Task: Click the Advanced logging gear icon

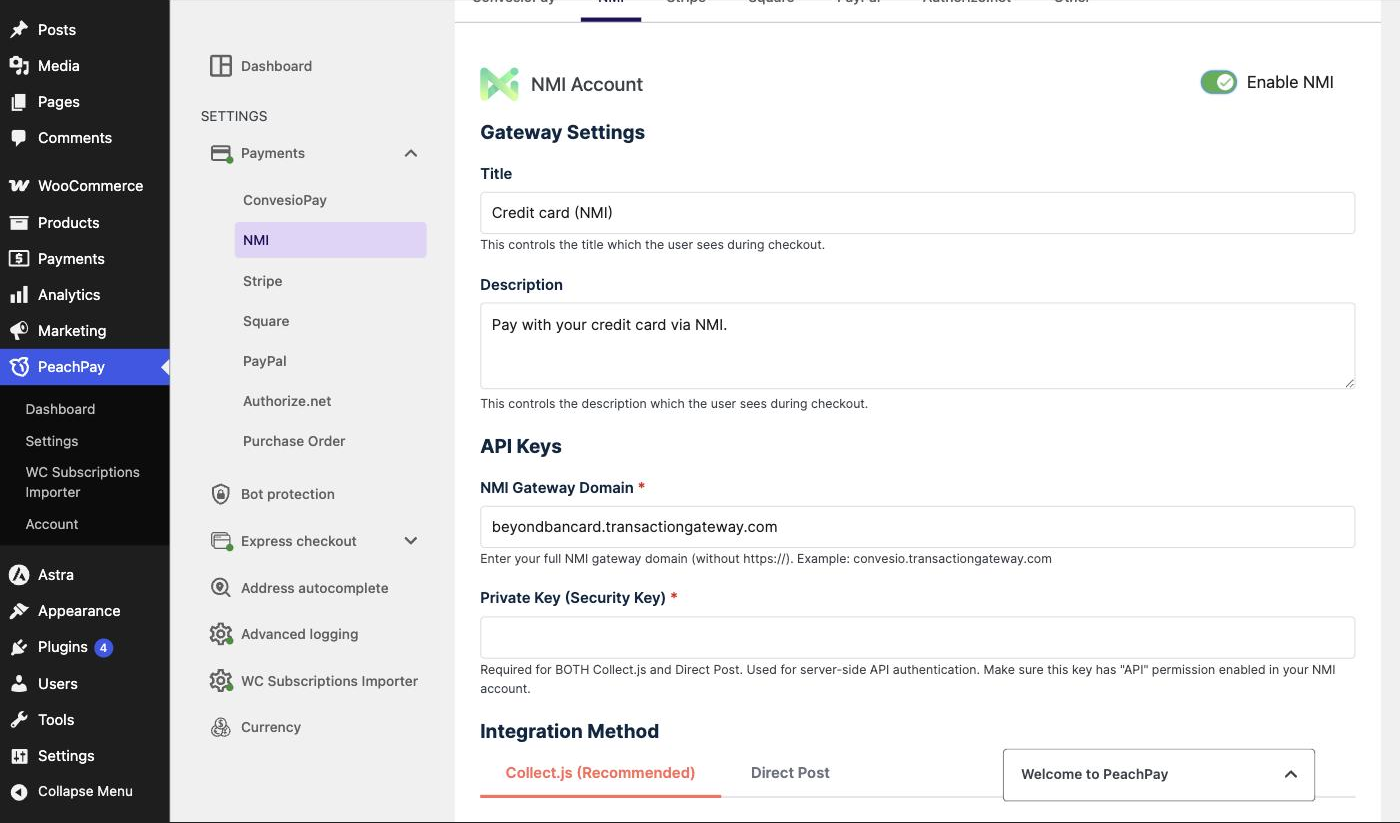Action: click(220, 634)
